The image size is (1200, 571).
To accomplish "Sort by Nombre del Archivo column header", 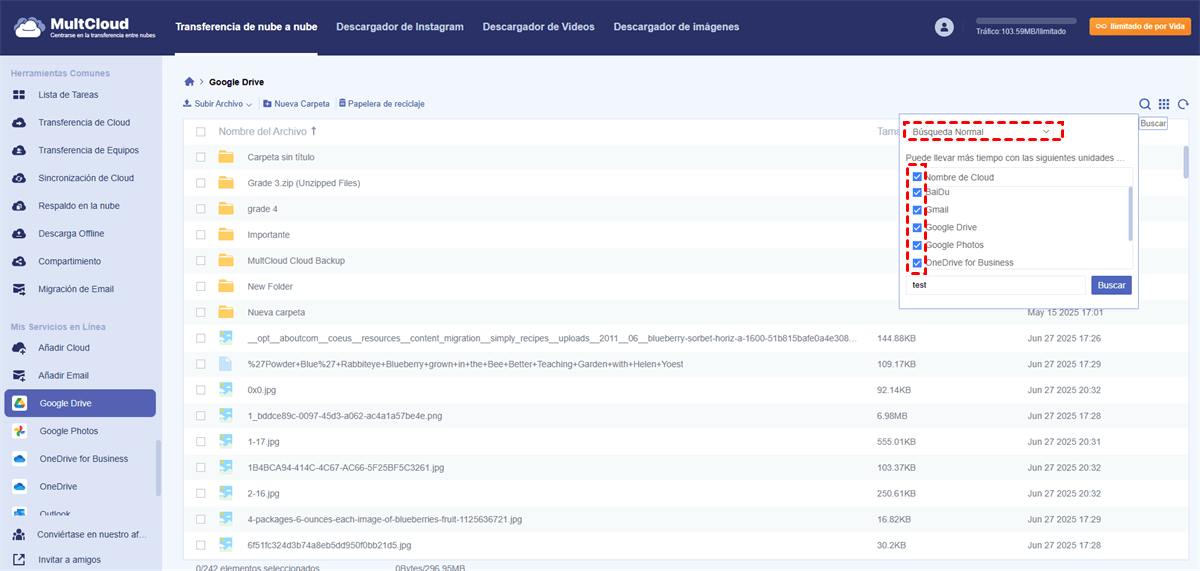I will [x=268, y=131].
